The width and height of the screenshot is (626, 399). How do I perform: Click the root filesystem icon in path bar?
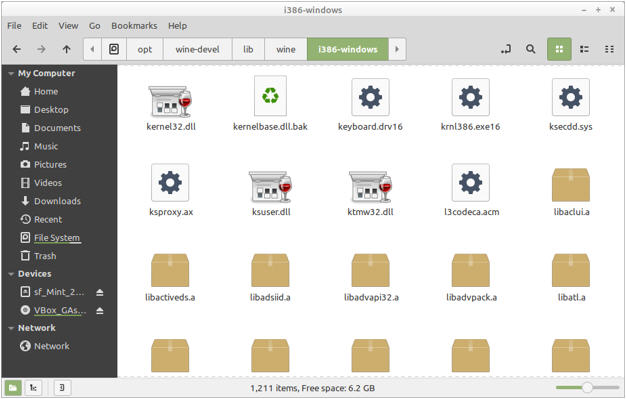coord(114,49)
